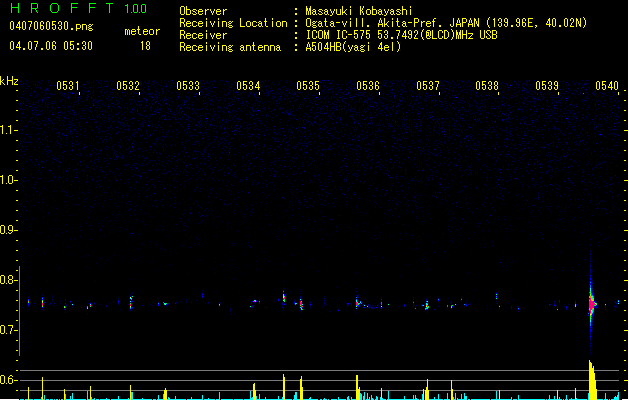The width and height of the screenshot is (629, 400).
Task: Click the kHz axis unit label
Action: 9,81
